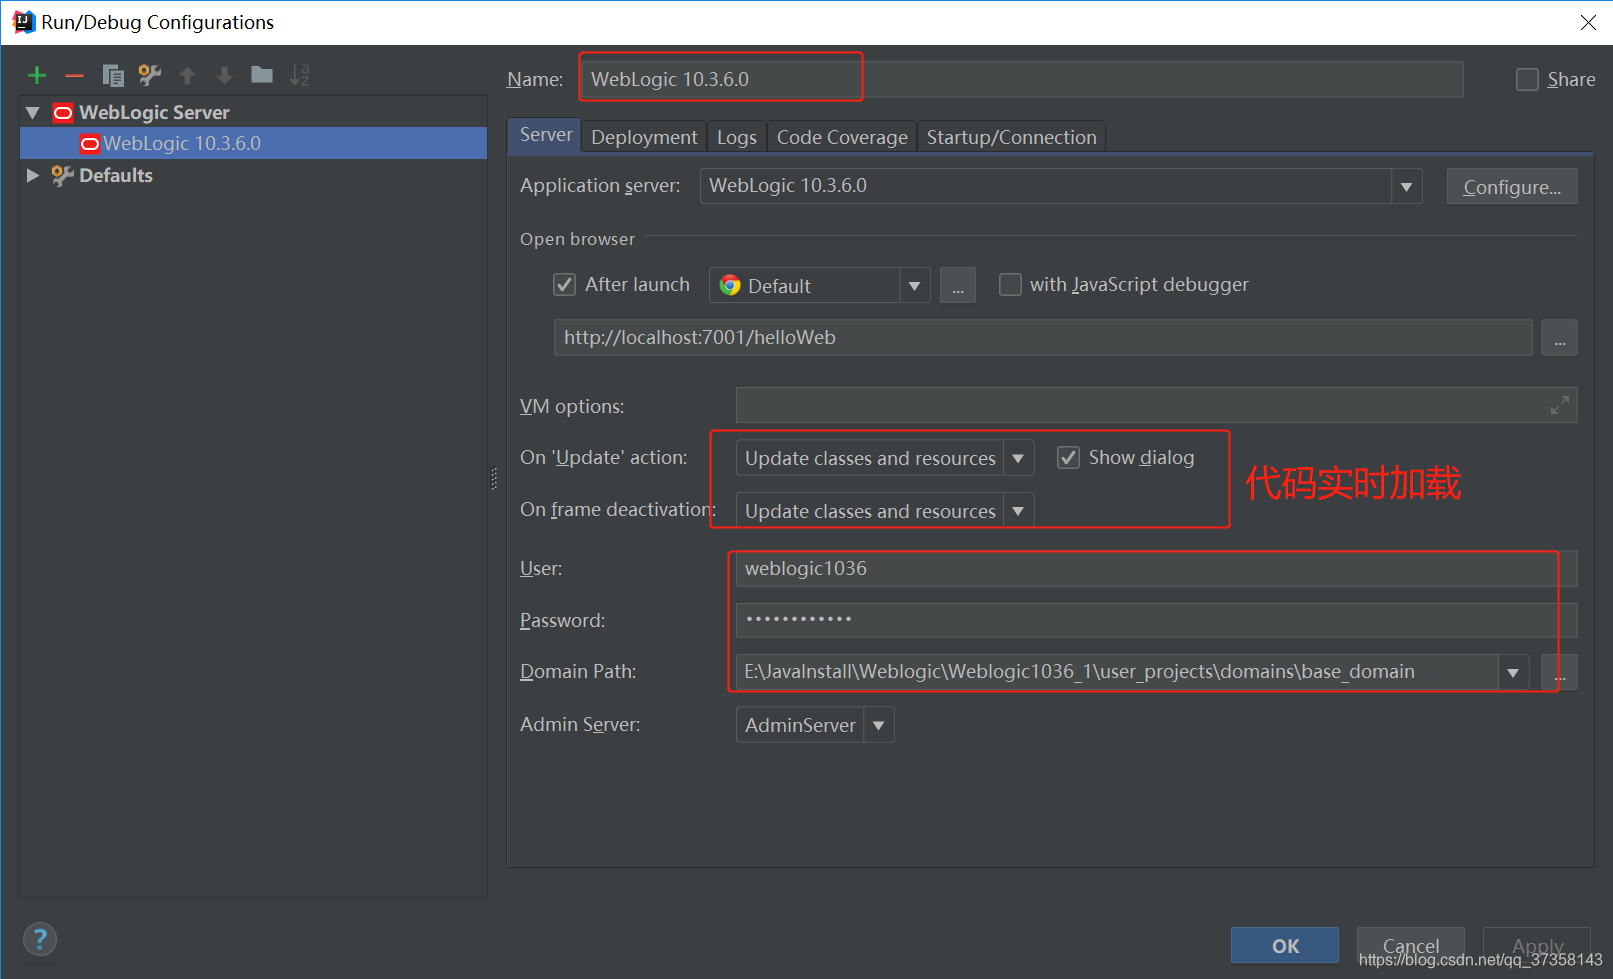Image resolution: width=1613 pixels, height=979 pixels.
Task: Enable the Share checkbox
Action: 1527,80
